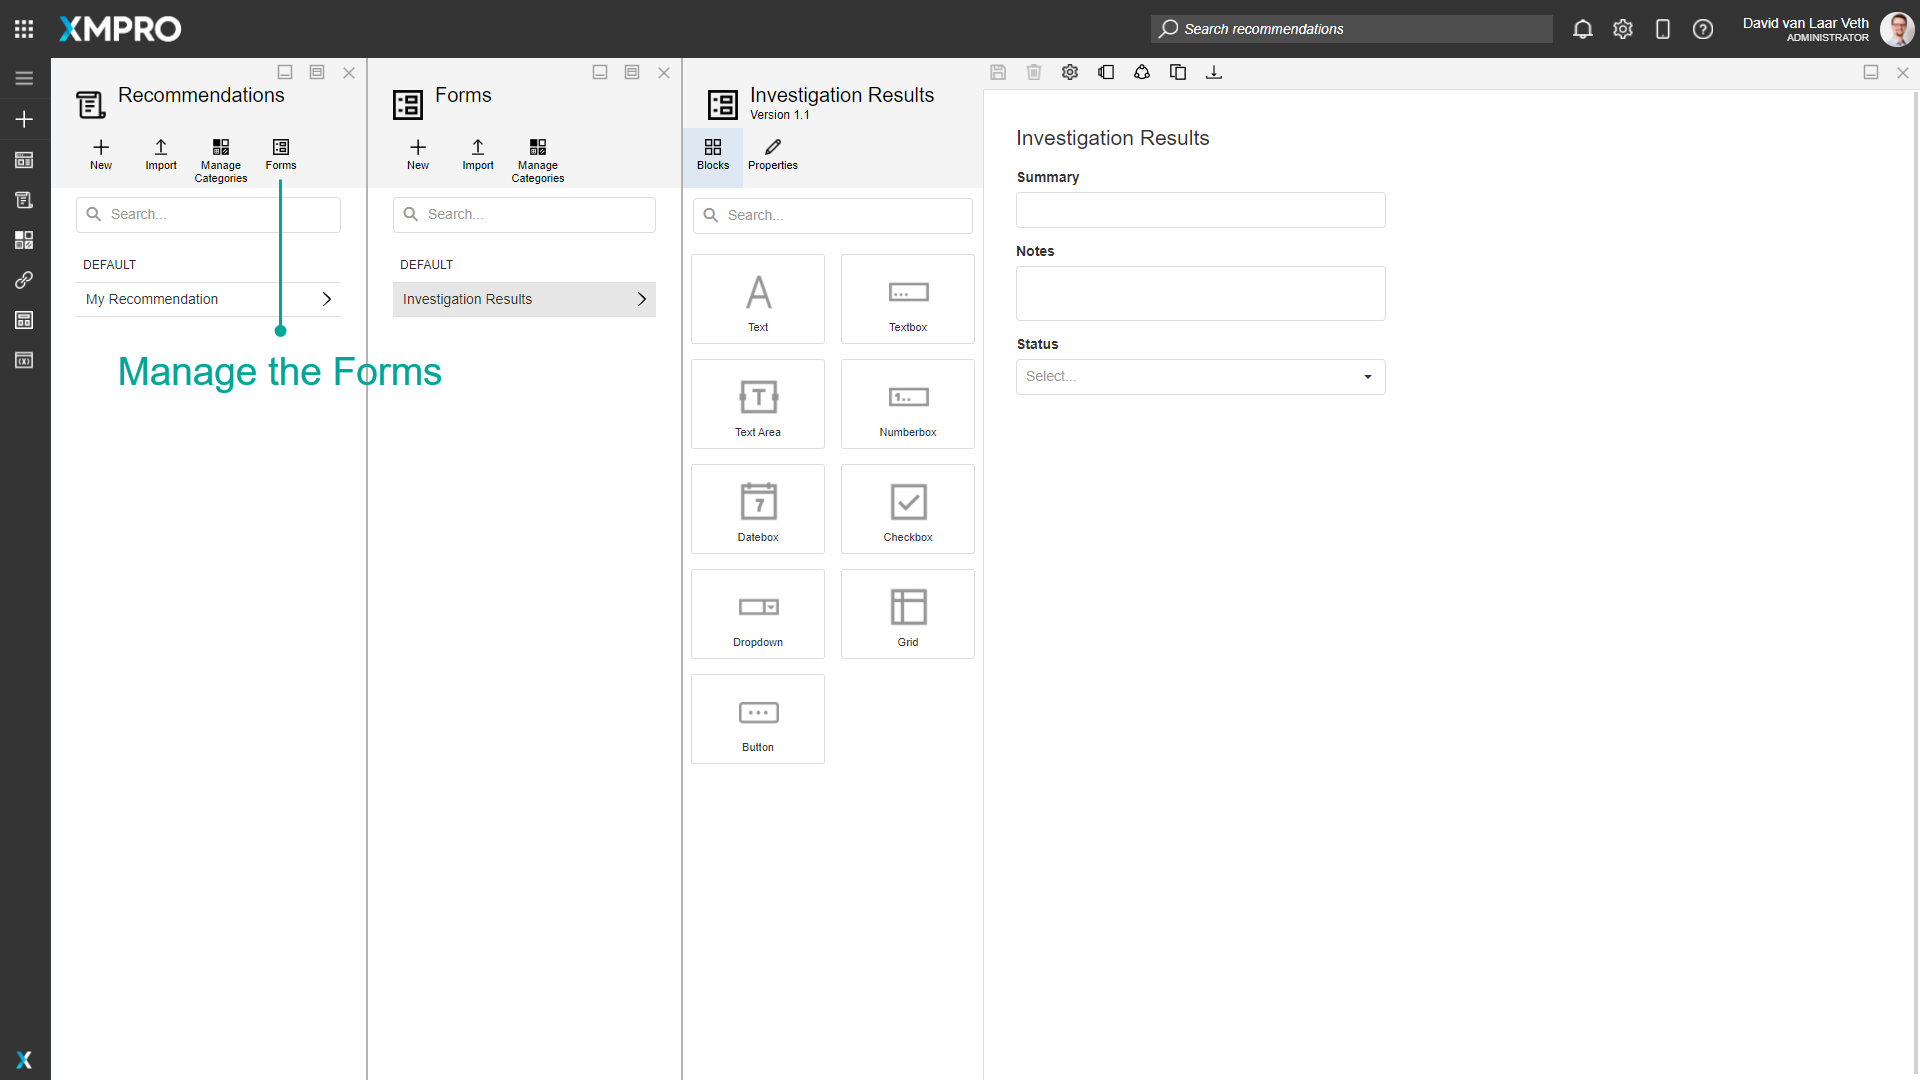Add a Grid block to the form
This screenshot has width=1920, height=1080.
tap(907, 613)
